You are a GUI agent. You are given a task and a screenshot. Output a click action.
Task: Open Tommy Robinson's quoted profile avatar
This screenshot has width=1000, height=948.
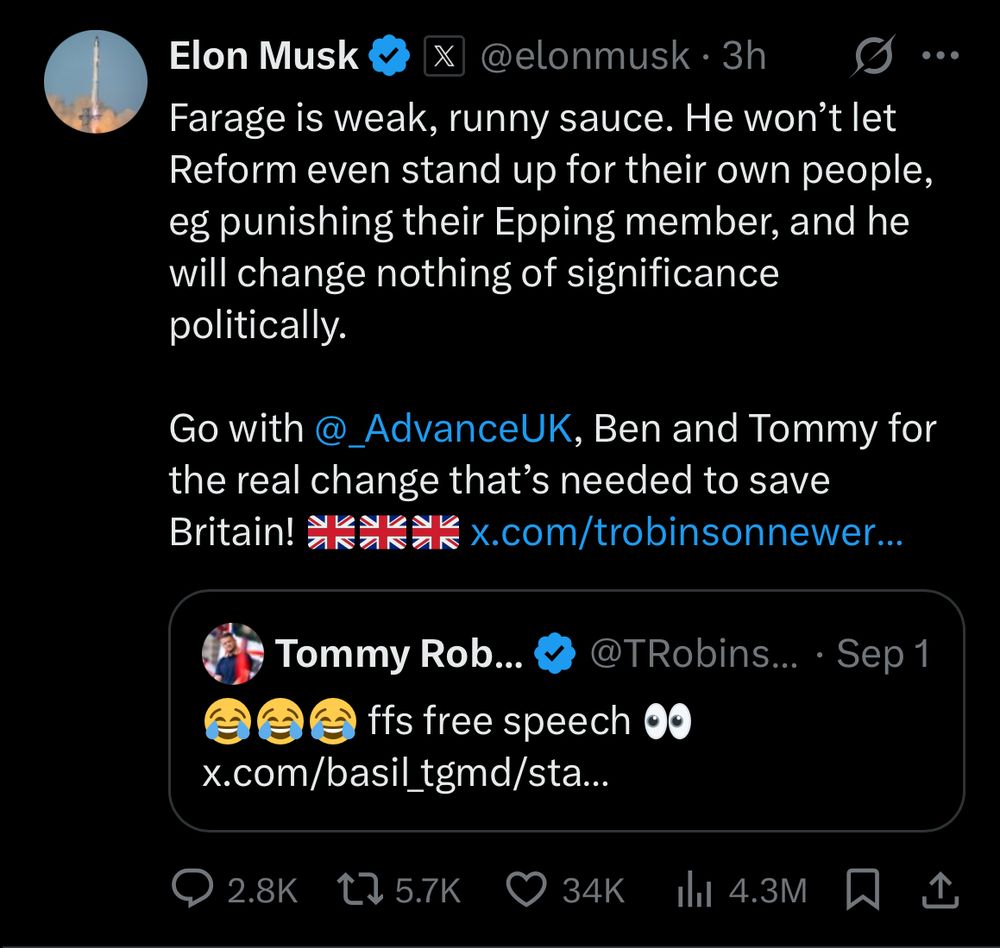tap(233, 653)
